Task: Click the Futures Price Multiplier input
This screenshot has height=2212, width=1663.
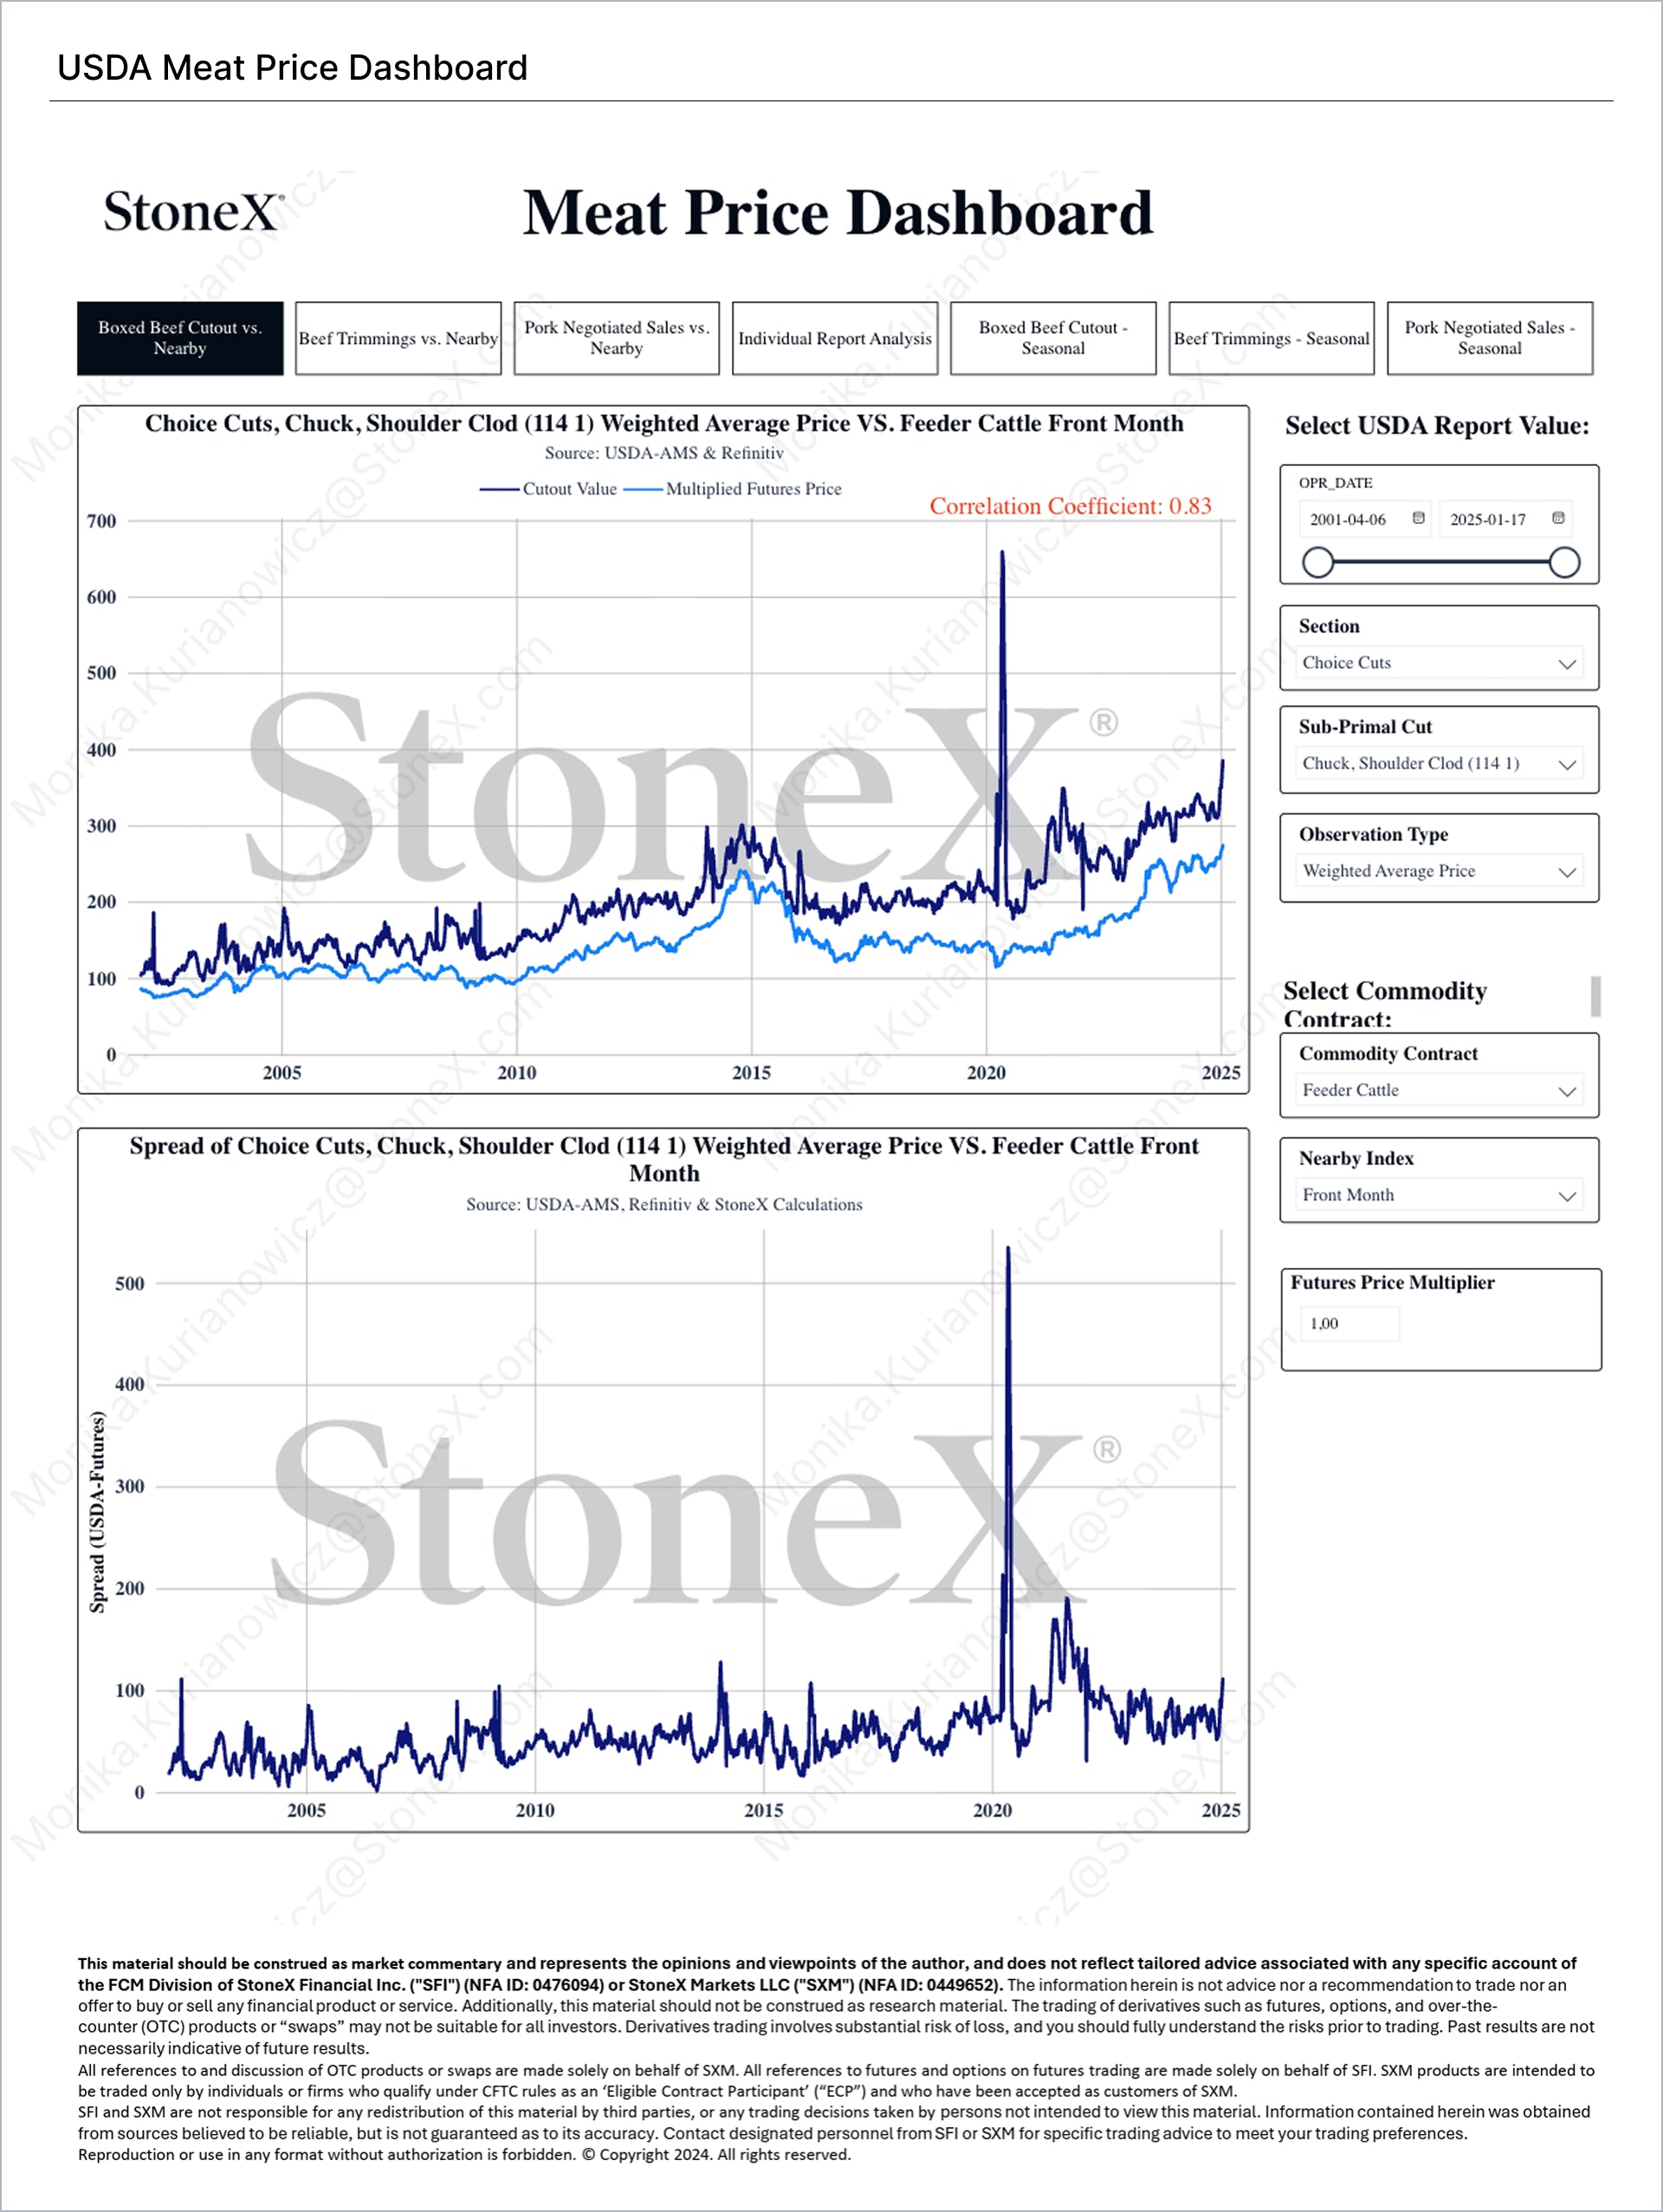Action: (x=1350, y=1324)
